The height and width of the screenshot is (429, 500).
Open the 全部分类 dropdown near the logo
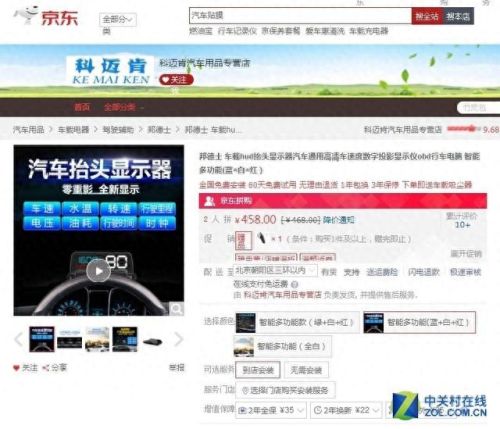click(x=118, y=20)
